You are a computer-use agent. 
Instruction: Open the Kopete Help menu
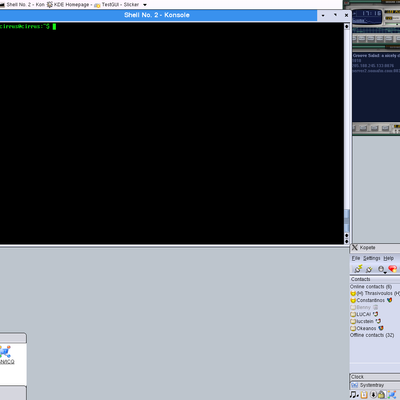pyautogui.click(x=388, y=258)
